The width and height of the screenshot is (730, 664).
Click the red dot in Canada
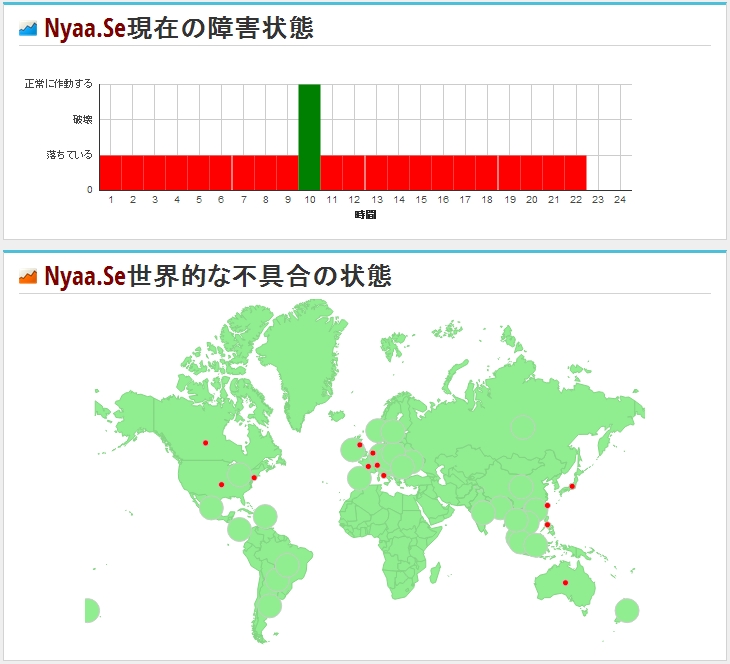coord(205,443)
